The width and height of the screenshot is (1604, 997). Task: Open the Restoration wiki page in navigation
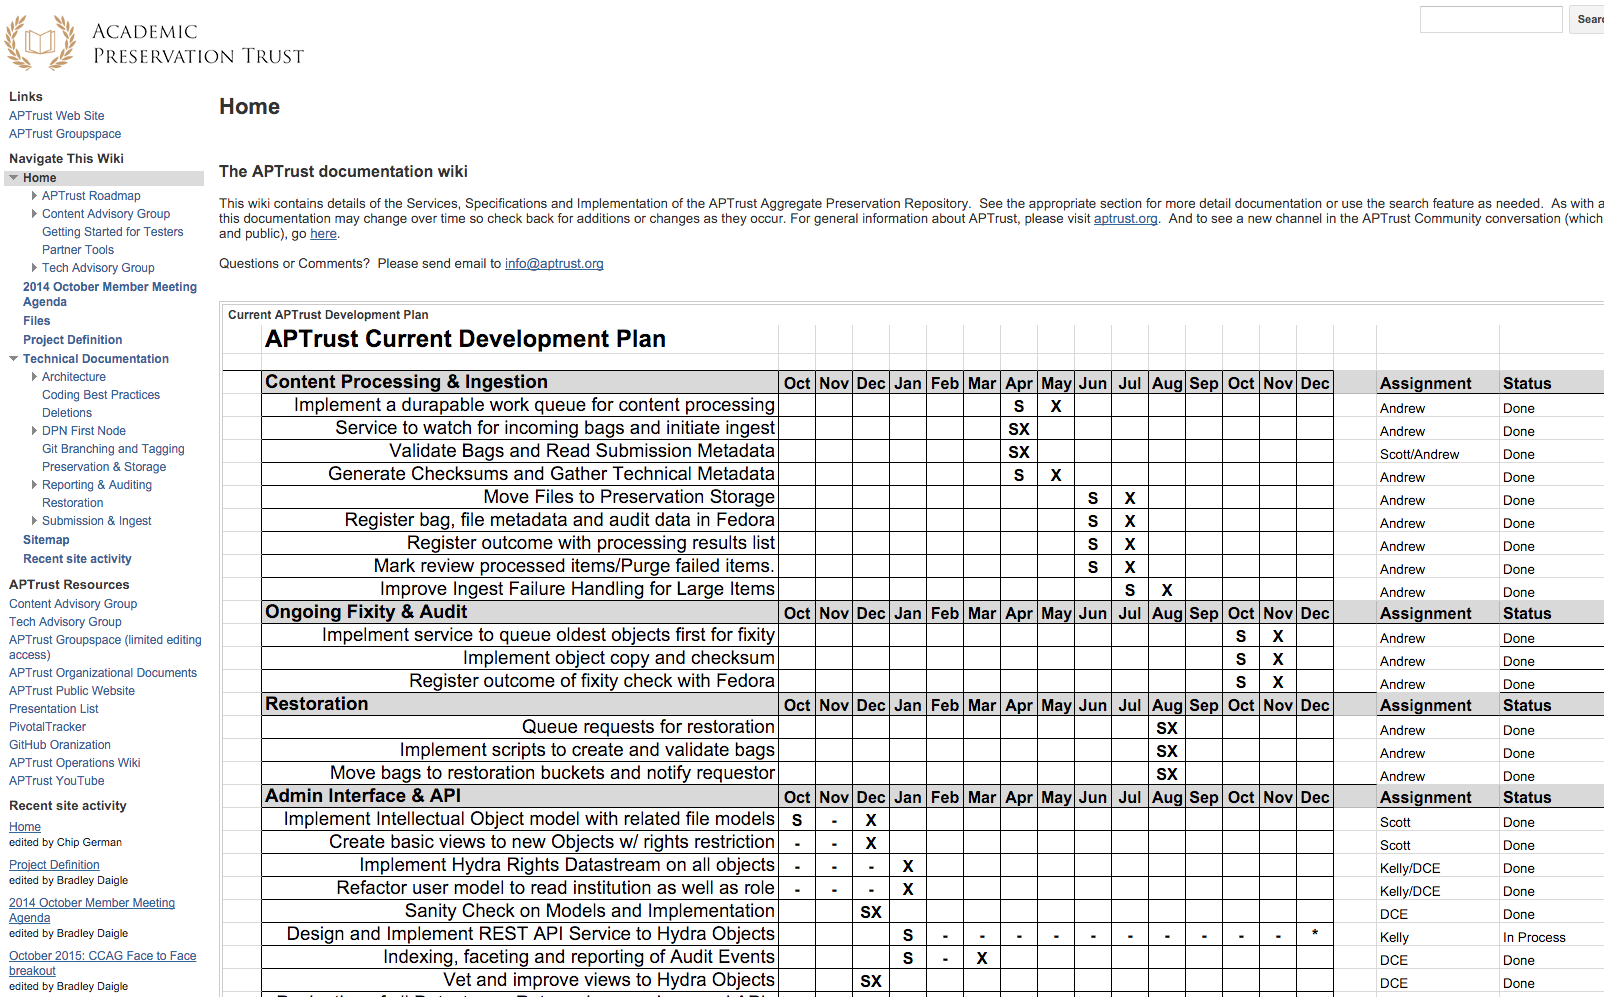tap(73, 503)
